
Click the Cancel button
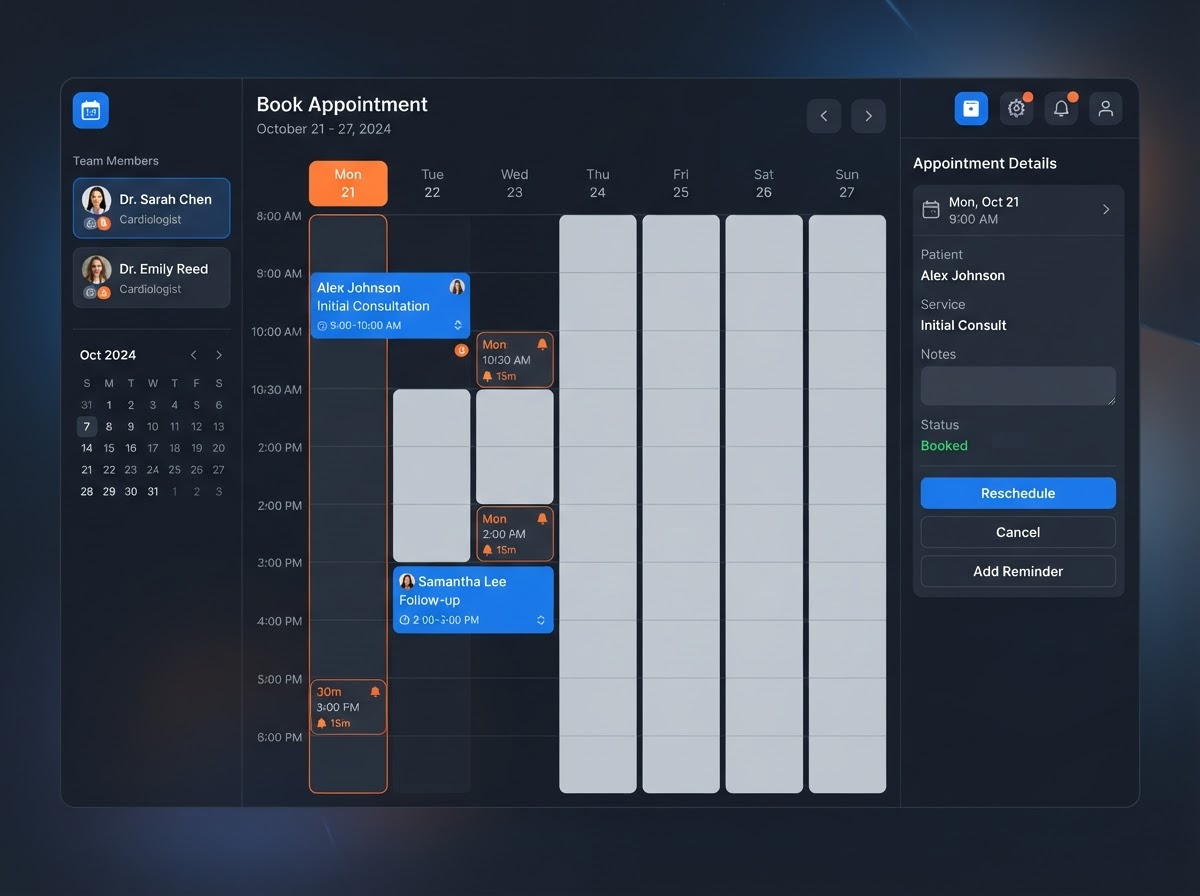pos(1018,532)
